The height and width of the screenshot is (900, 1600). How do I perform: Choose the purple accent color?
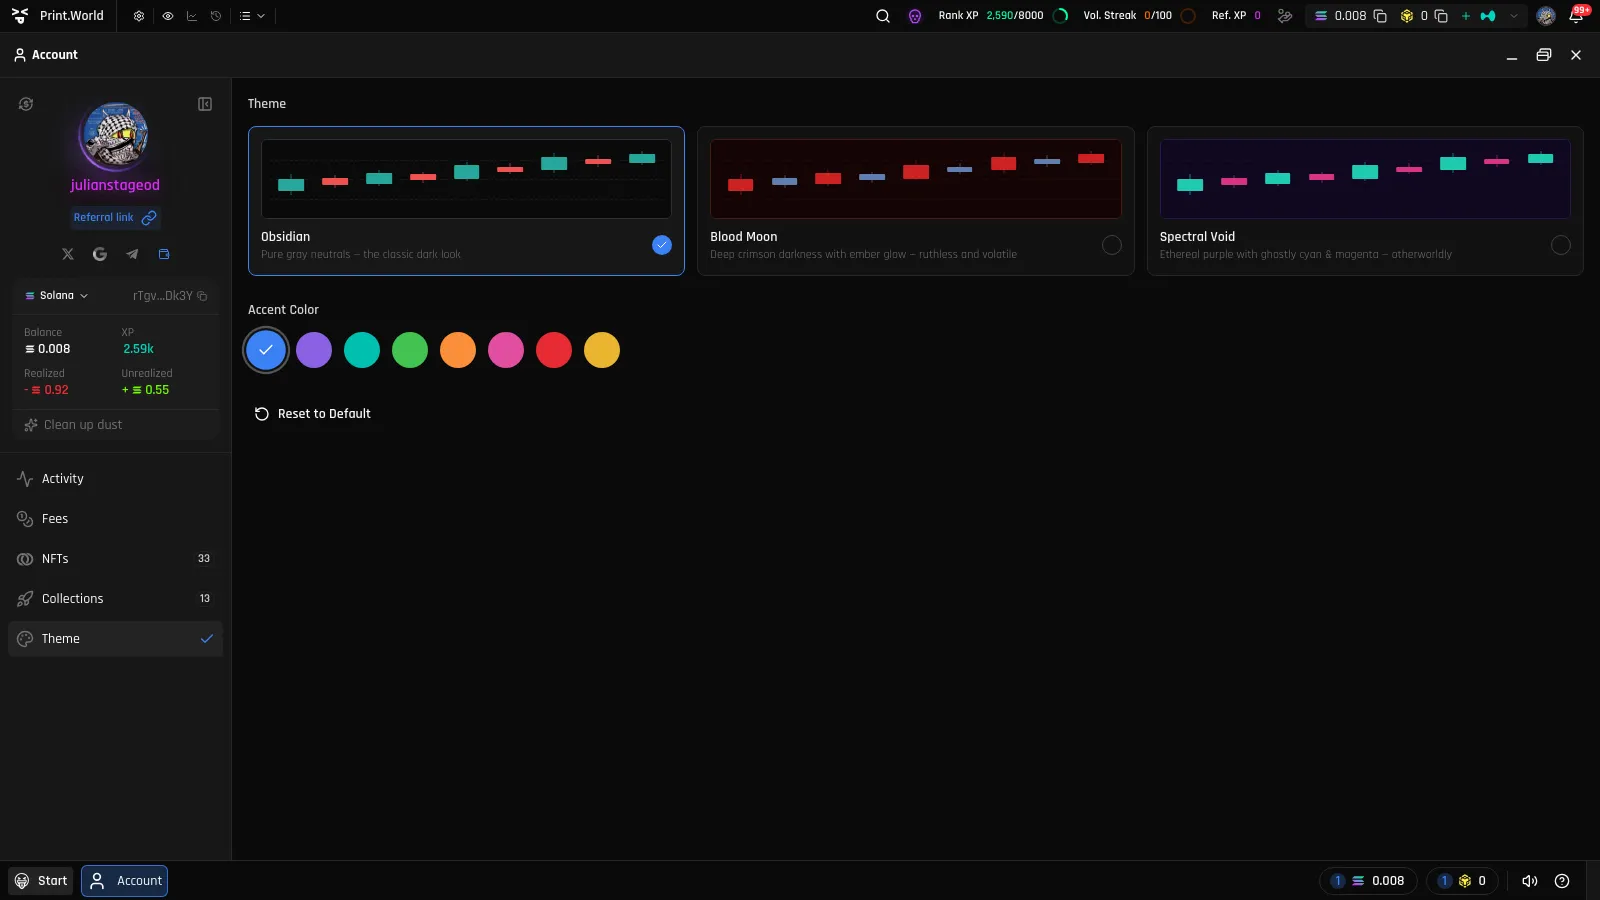pos(314,350)
